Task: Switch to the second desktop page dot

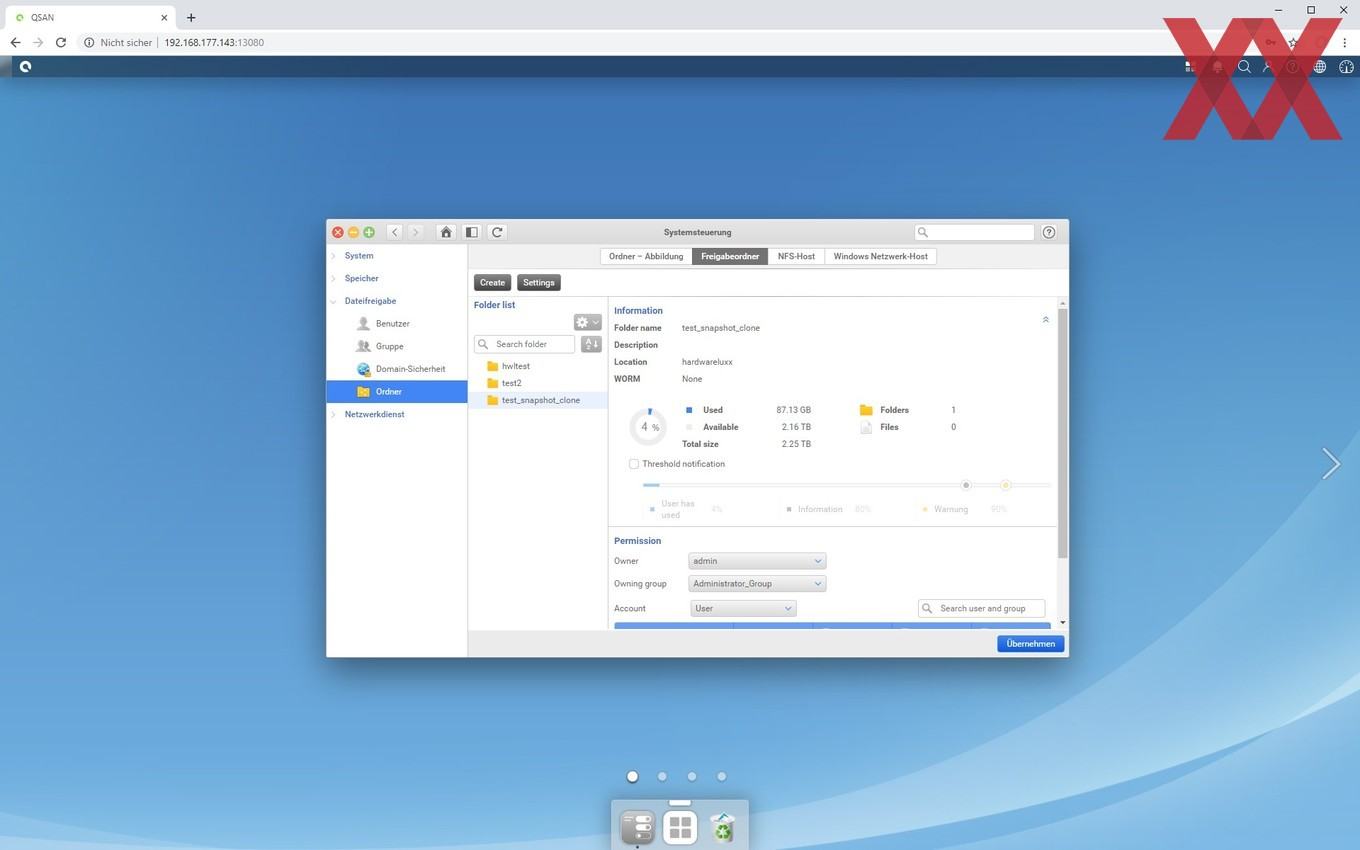Action: pyautogui.click(x=662, y=776)
